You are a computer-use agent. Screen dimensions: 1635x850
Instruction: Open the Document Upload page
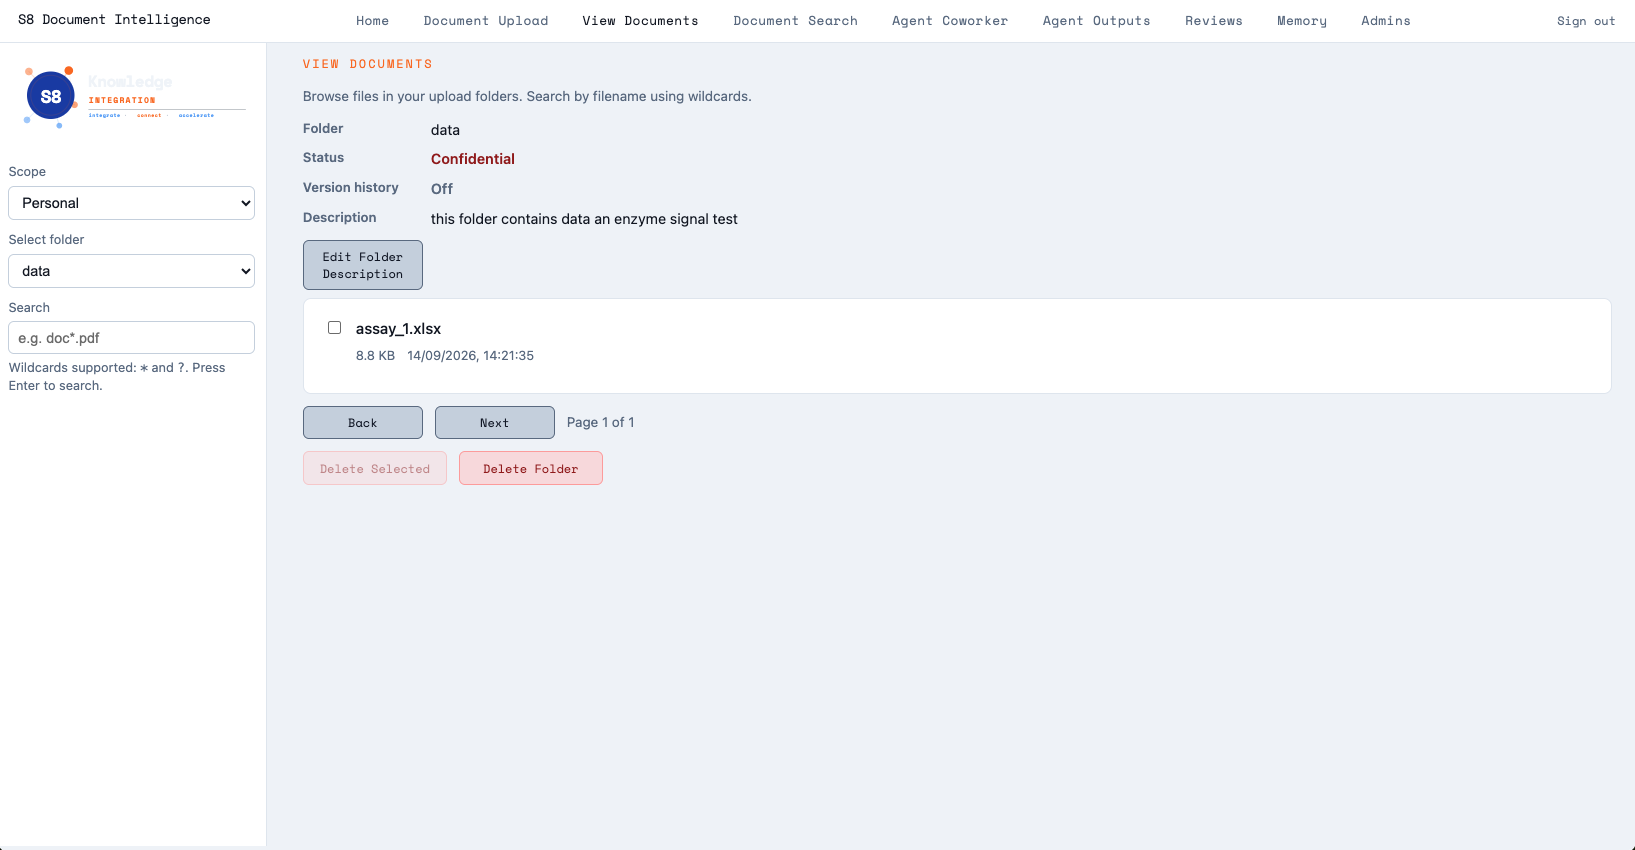point(486,21)
